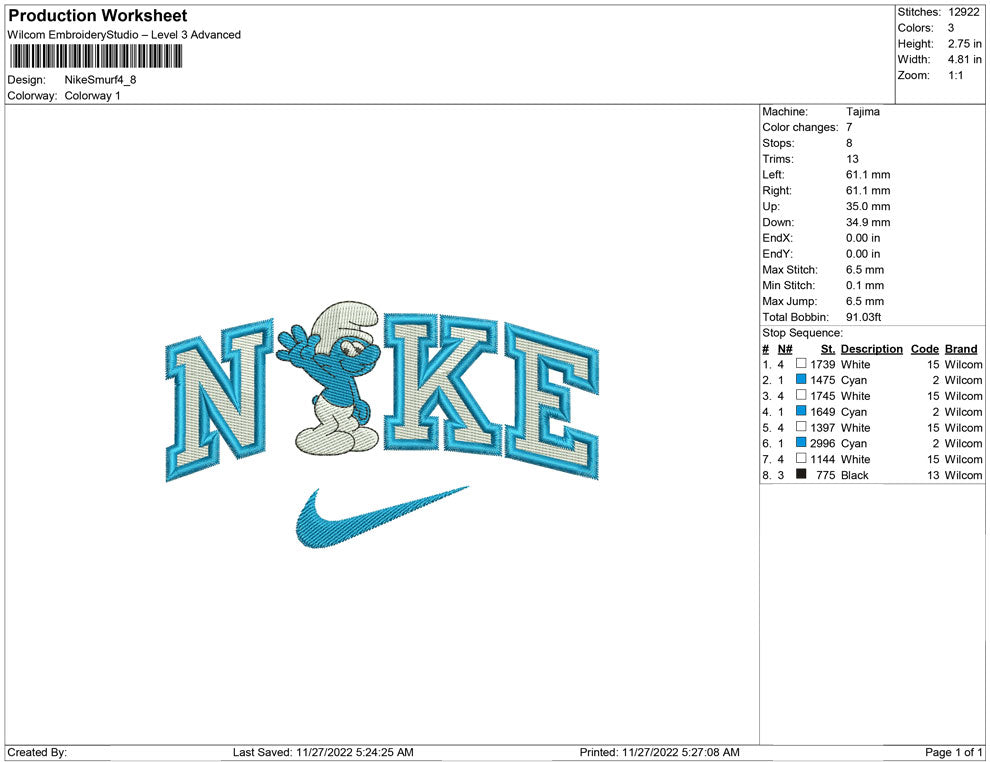Click the 'Trims:' label

click(778, 158)
